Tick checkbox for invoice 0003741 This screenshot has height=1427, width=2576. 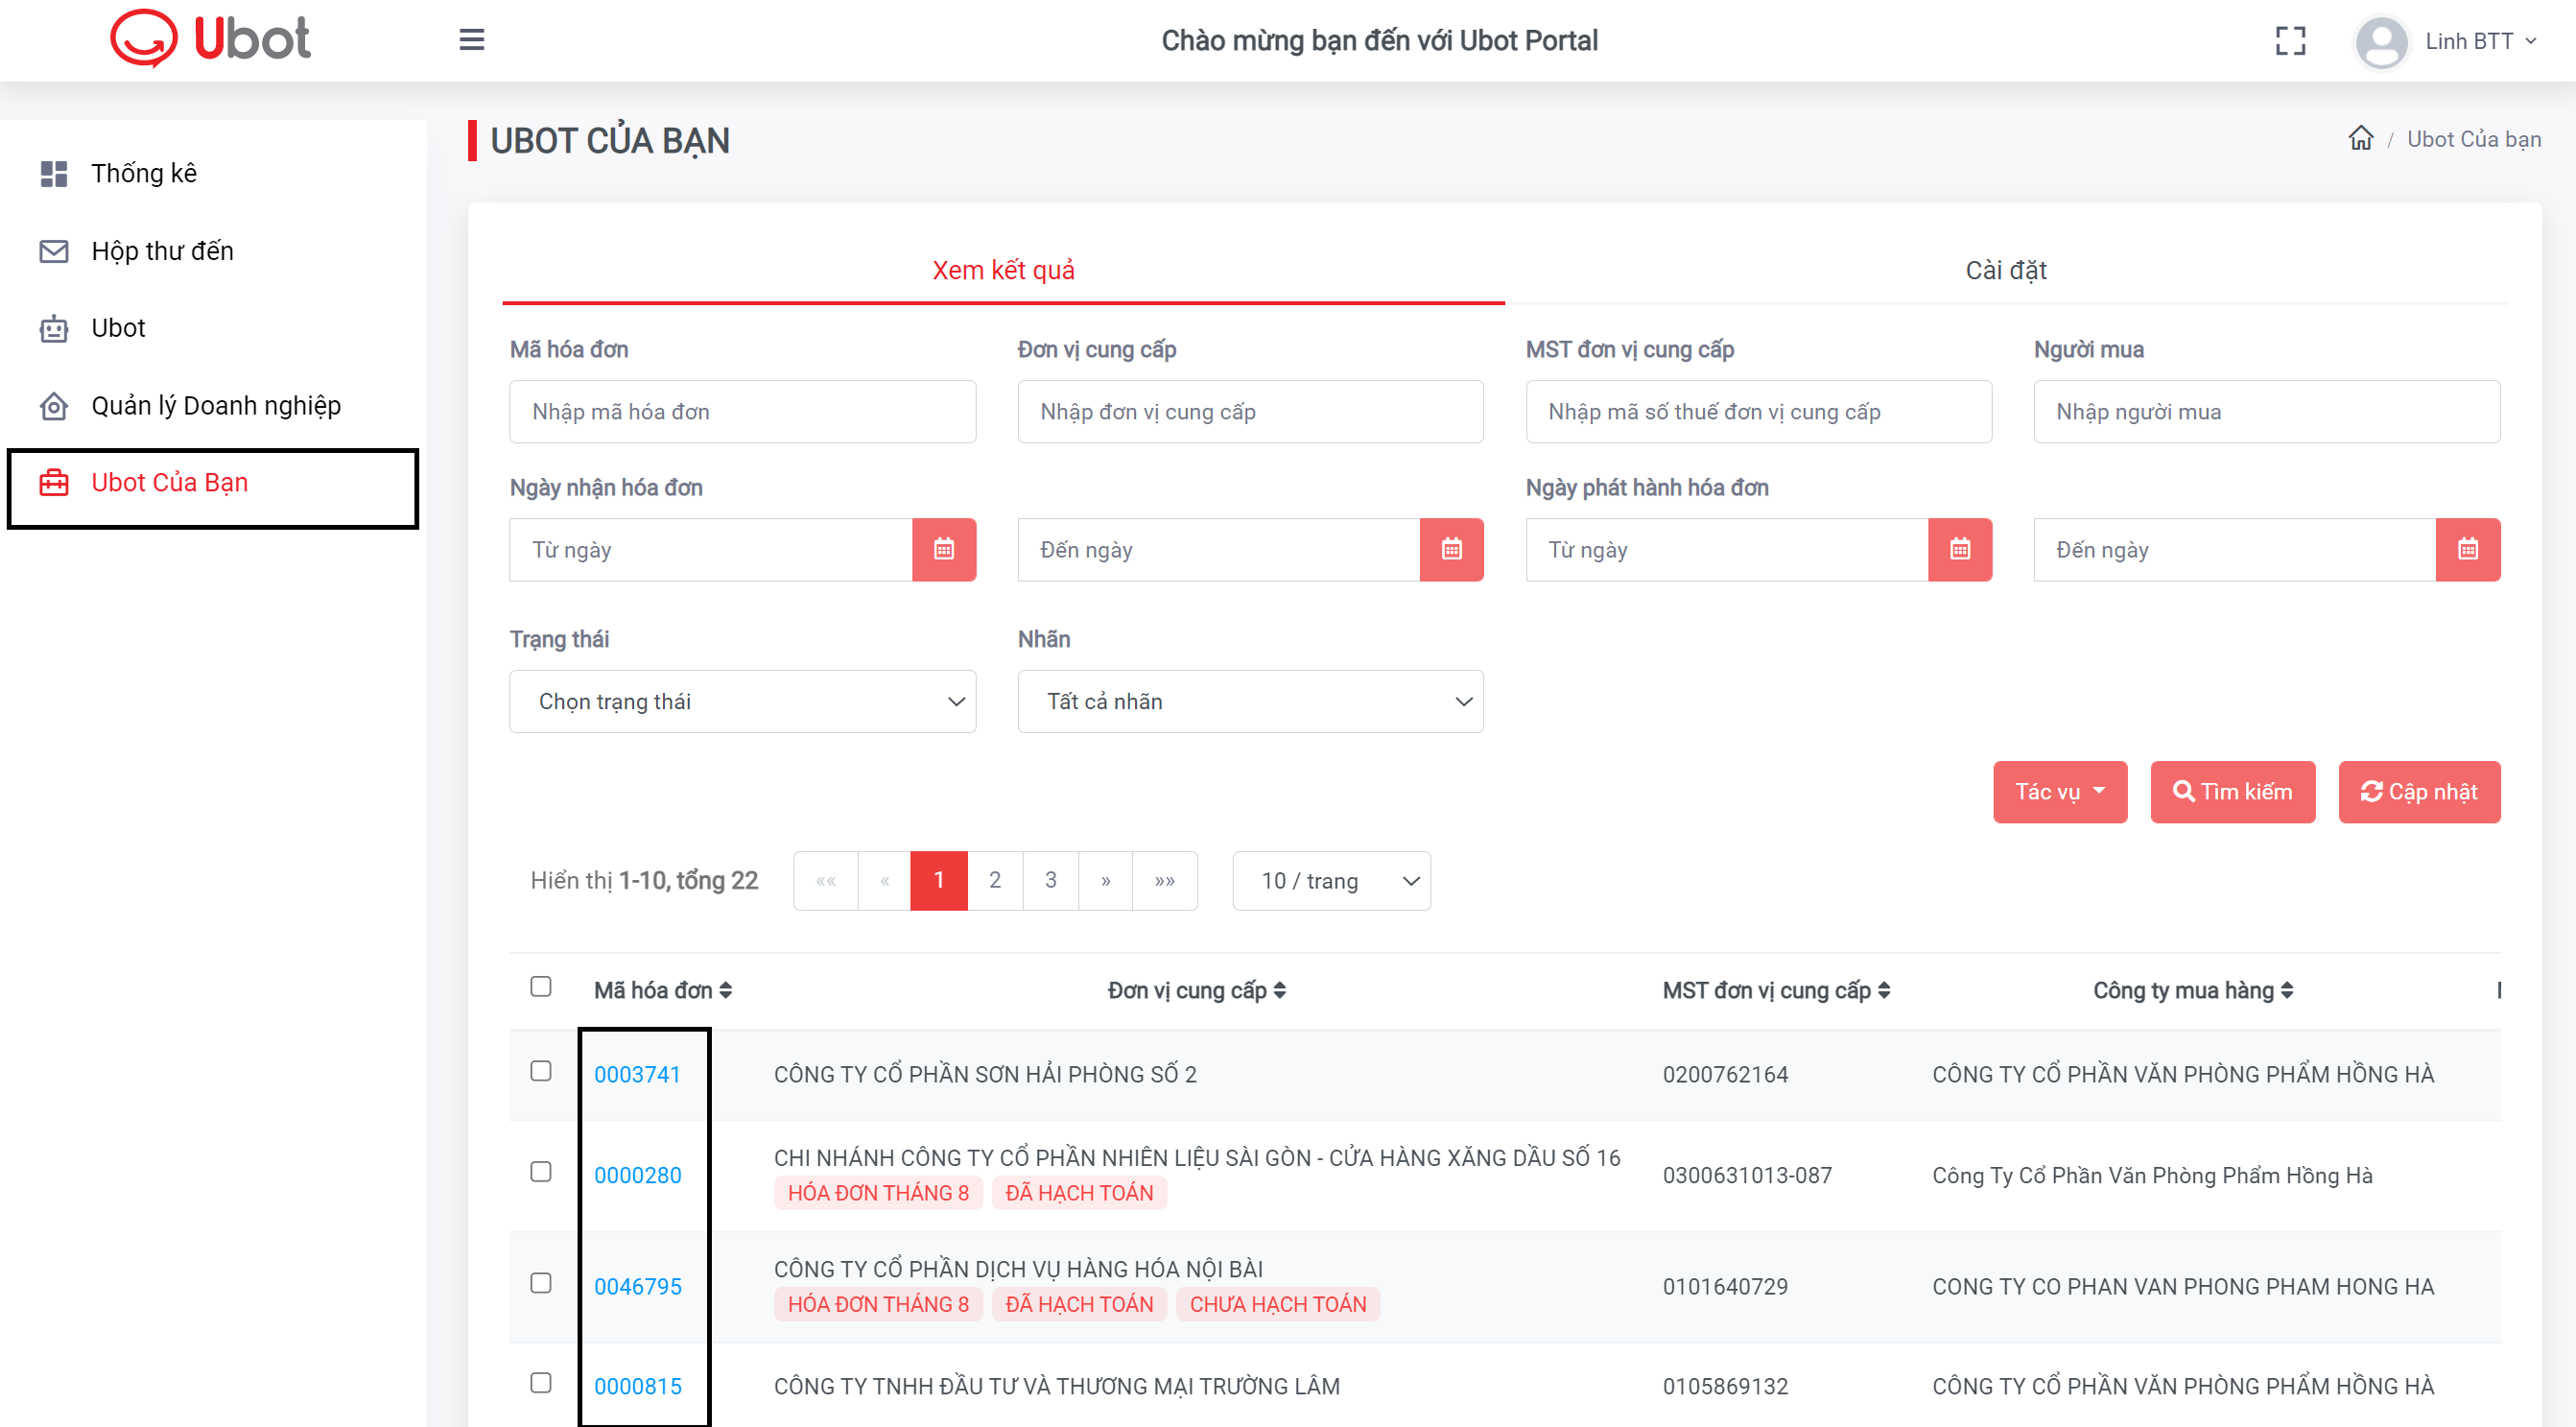pyautogui.click(x=540, y=1070)
